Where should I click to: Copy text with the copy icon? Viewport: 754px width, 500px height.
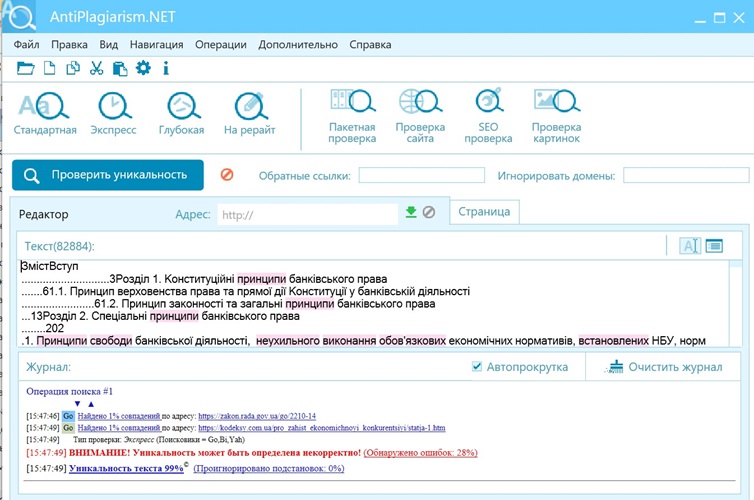click(73, 68)
